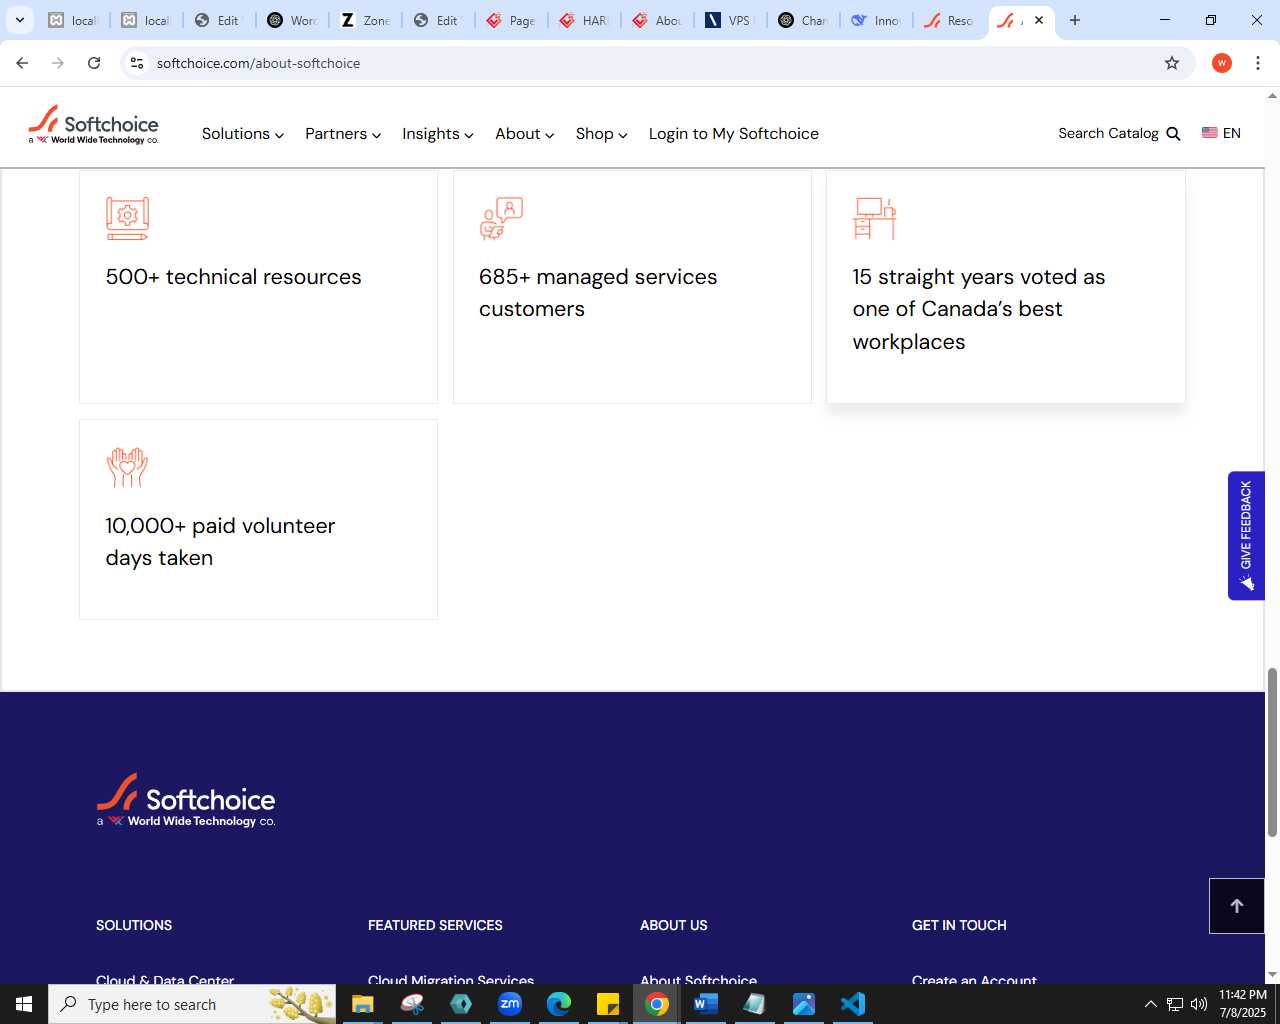Open EN language selector
Viewport: 1280px width, 1024px height.
coord(1221,133)
